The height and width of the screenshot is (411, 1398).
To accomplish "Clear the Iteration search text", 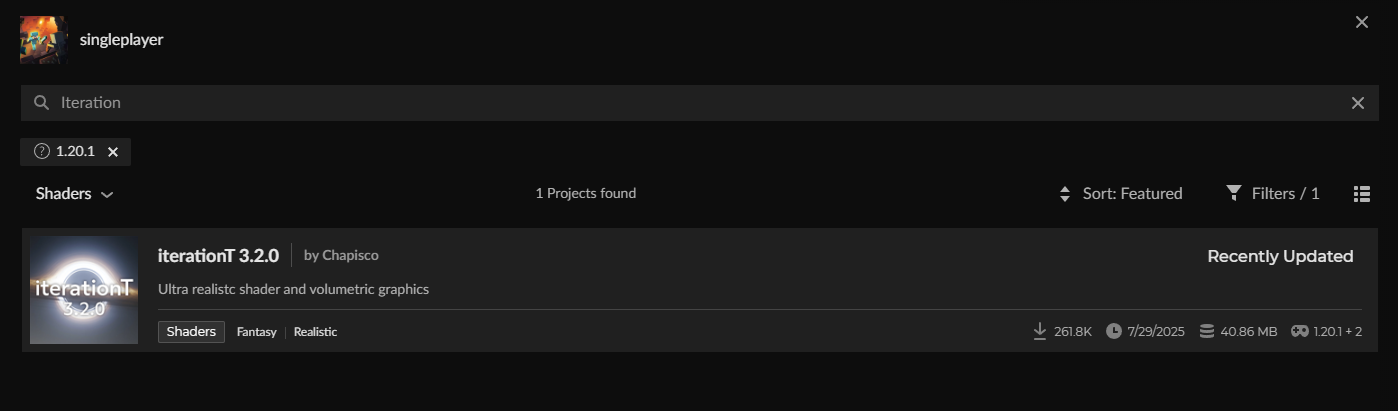I will [x=1357, y=103].
